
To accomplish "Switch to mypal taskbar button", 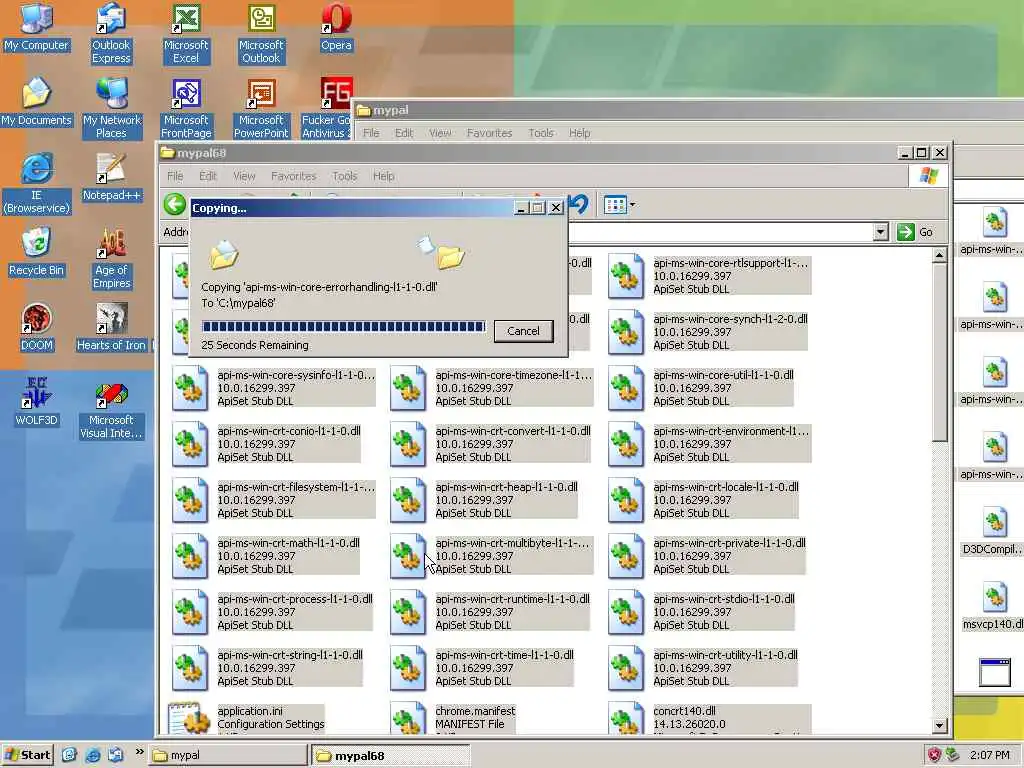I will 227,755.
